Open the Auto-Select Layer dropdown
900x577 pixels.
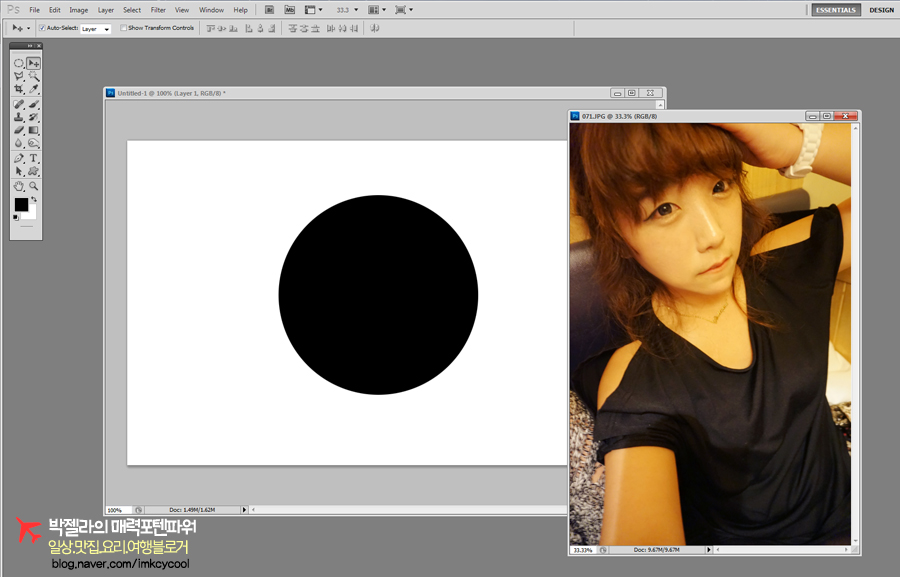coord(96,28)
